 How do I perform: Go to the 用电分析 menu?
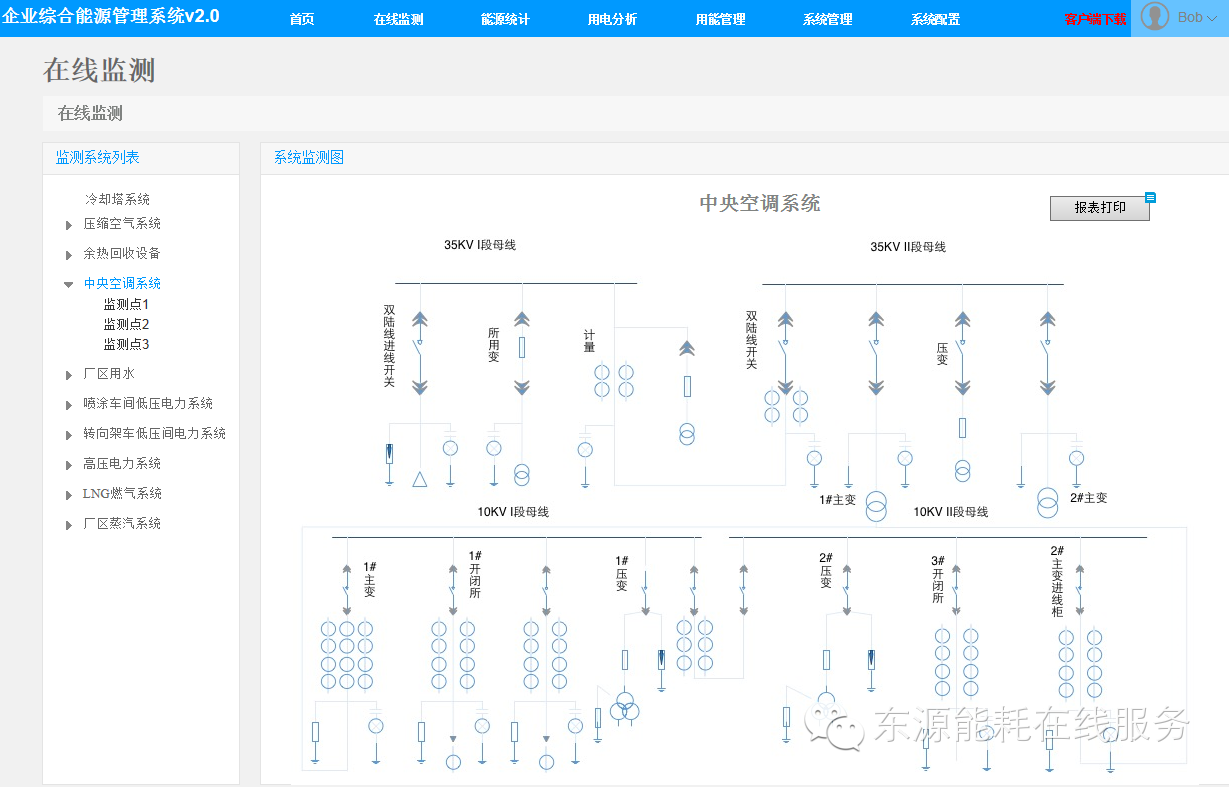[612, 19]
